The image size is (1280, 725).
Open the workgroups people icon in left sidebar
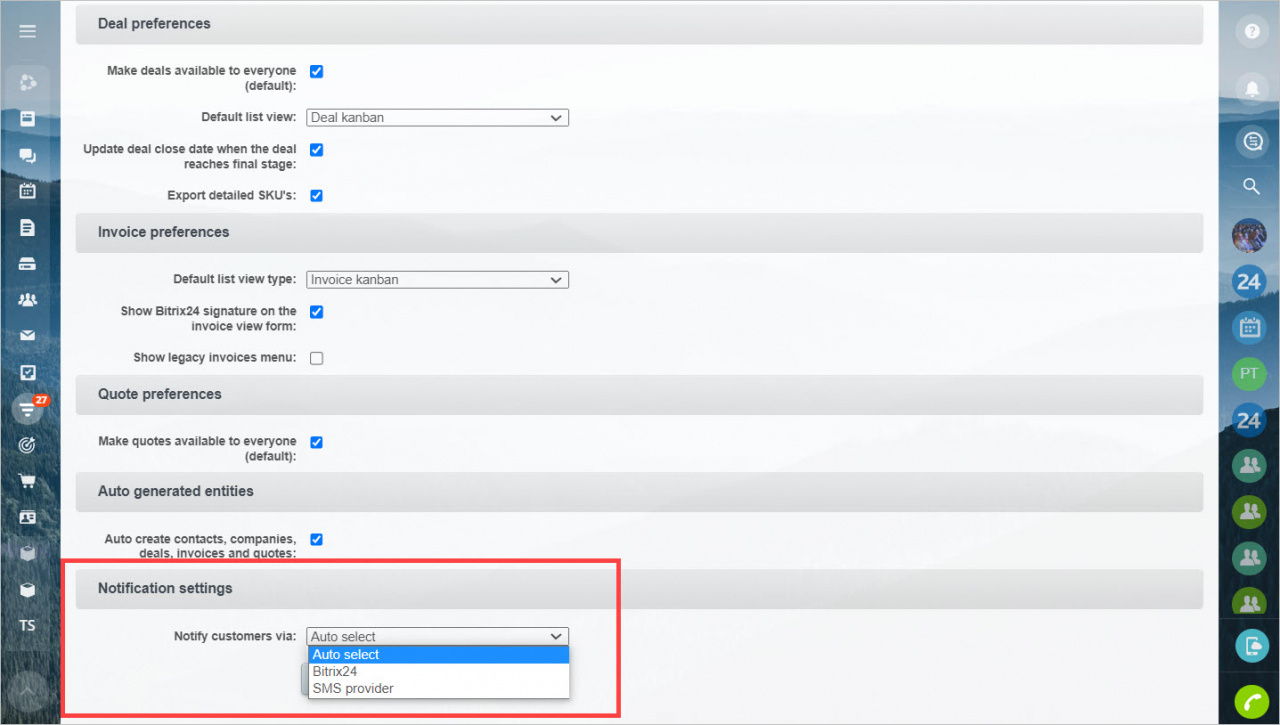coord(28,300)
